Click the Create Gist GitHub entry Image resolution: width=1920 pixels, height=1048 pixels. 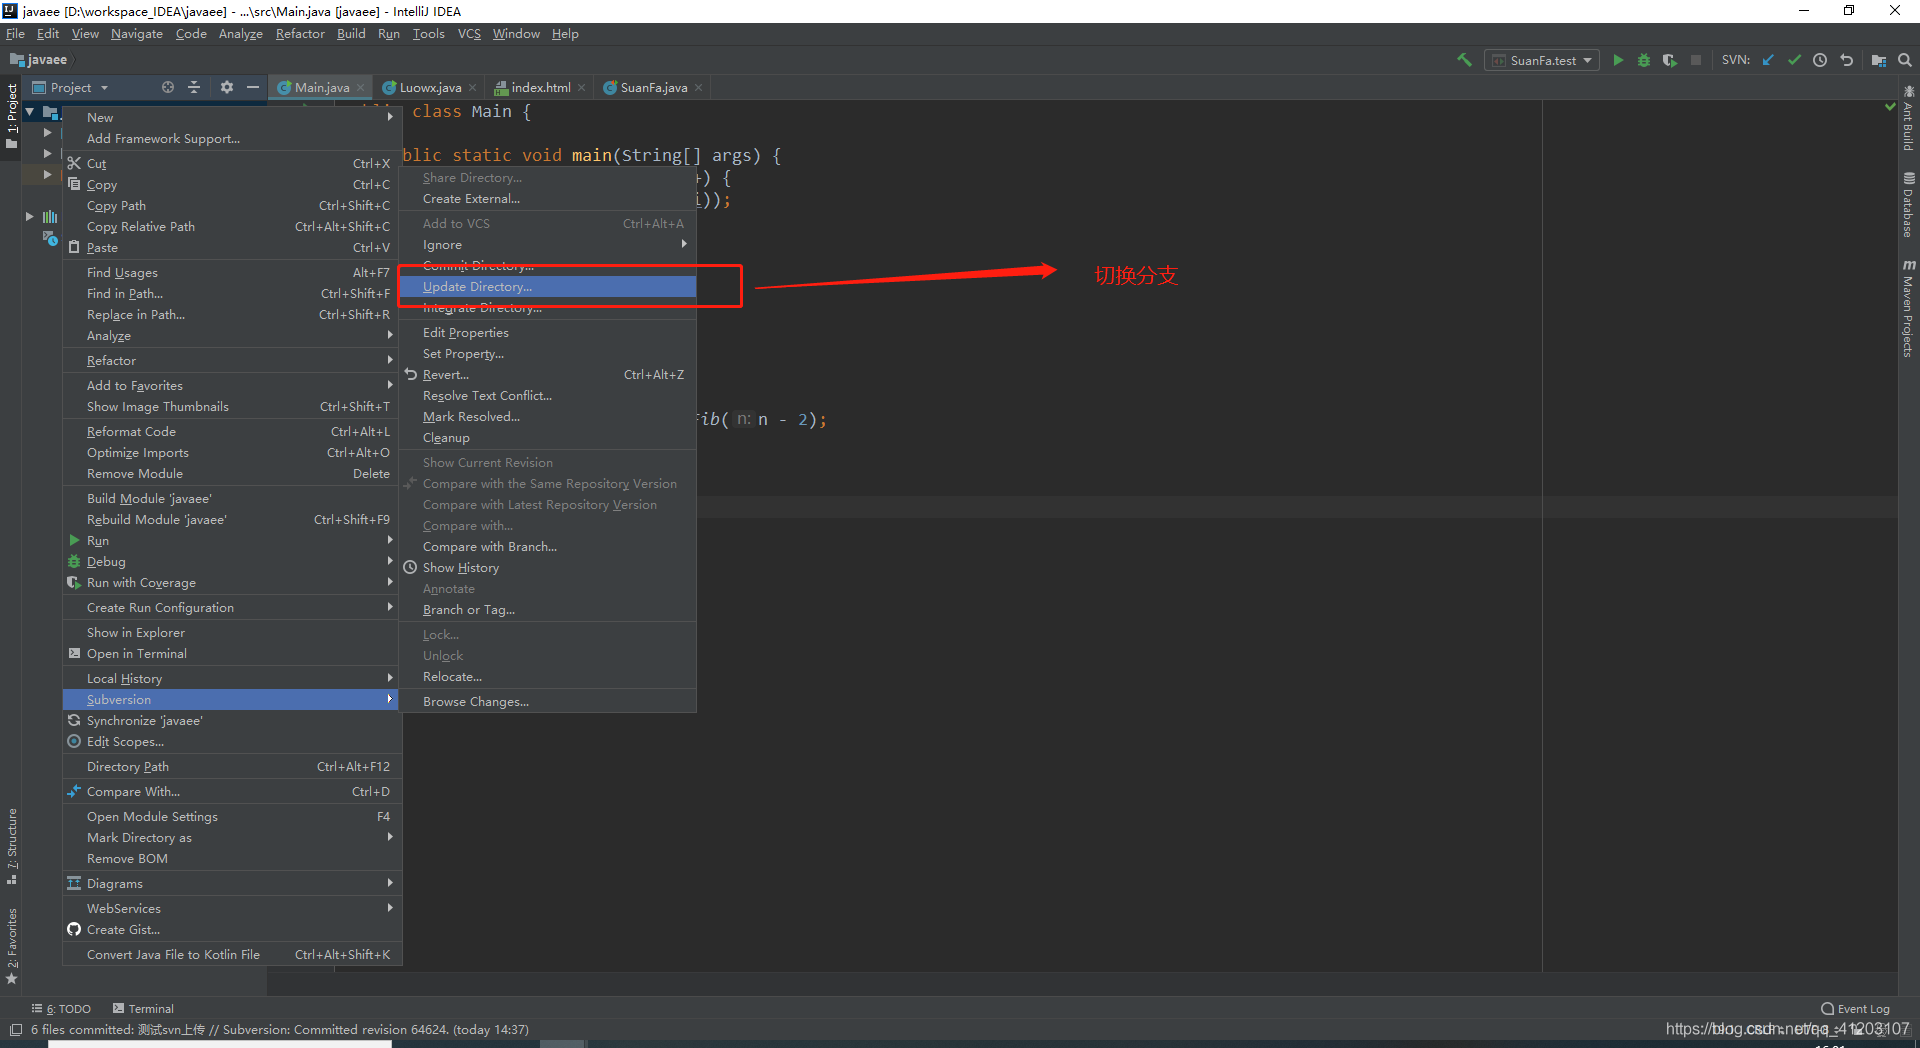tap(232, 929)
